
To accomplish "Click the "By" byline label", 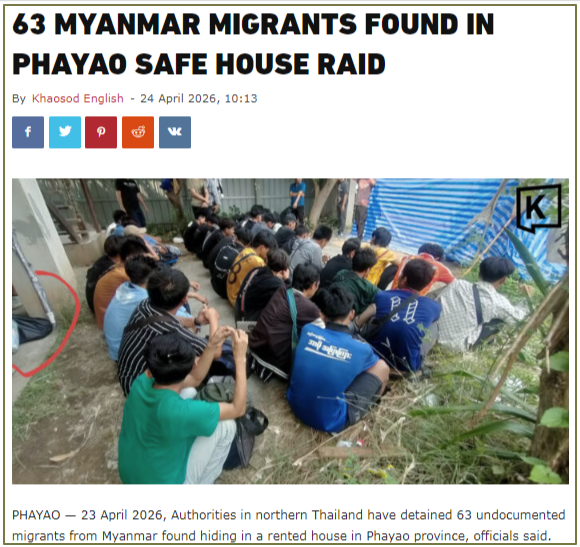I will click(19, 99).
